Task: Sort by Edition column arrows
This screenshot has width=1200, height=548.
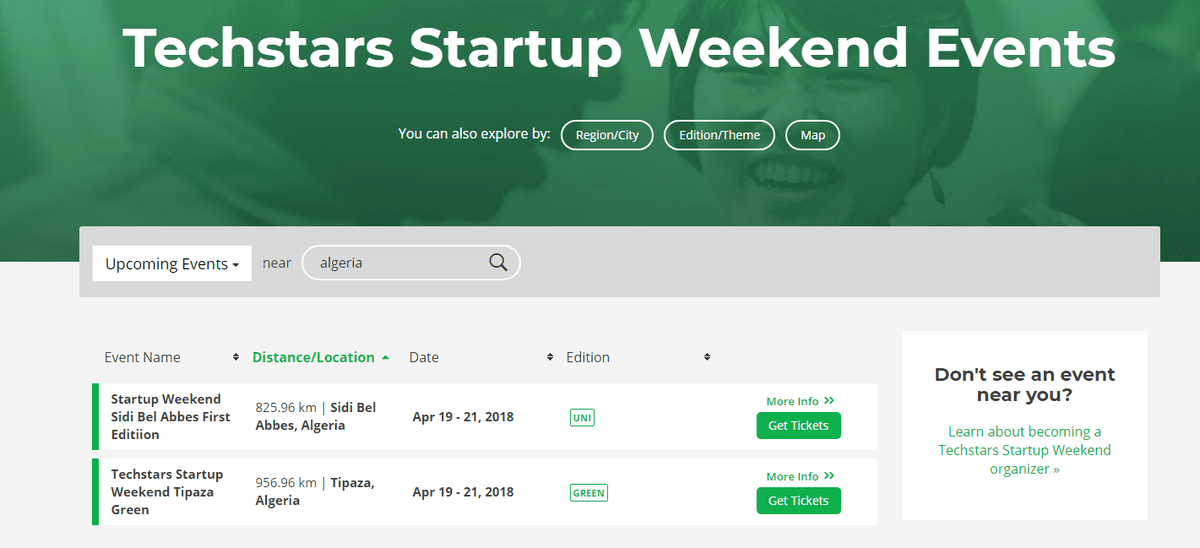Action: coord(707,357)
